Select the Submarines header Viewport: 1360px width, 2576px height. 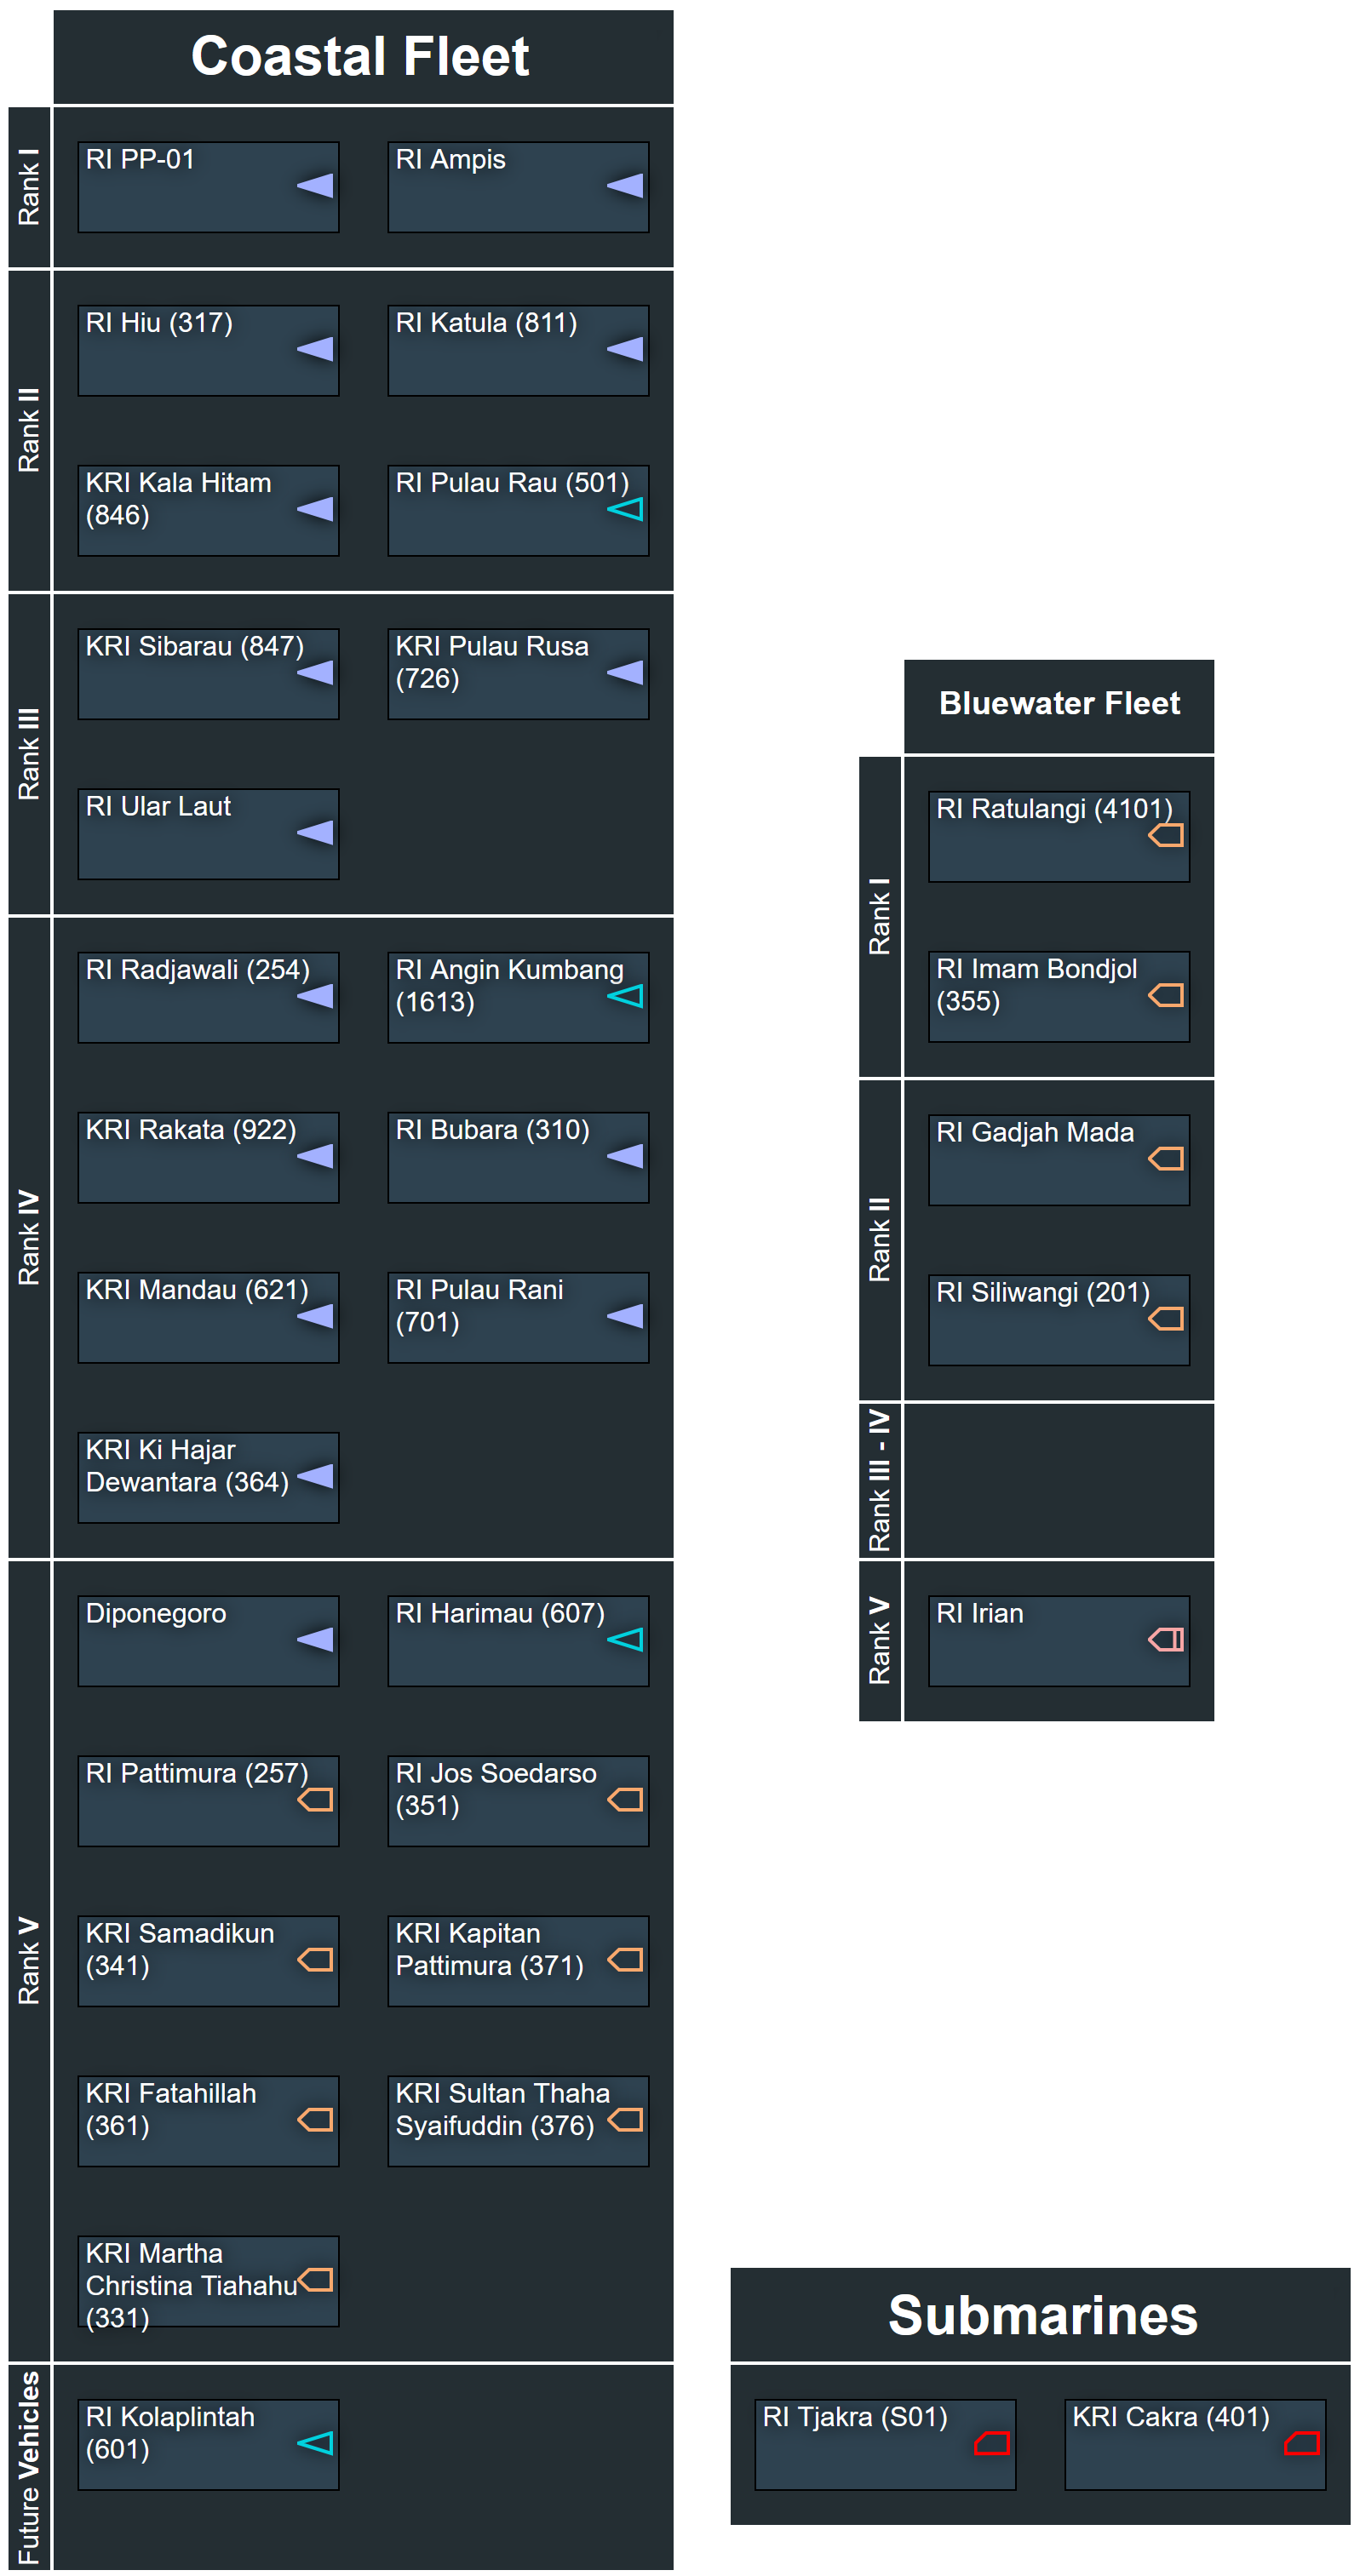1041,2315
